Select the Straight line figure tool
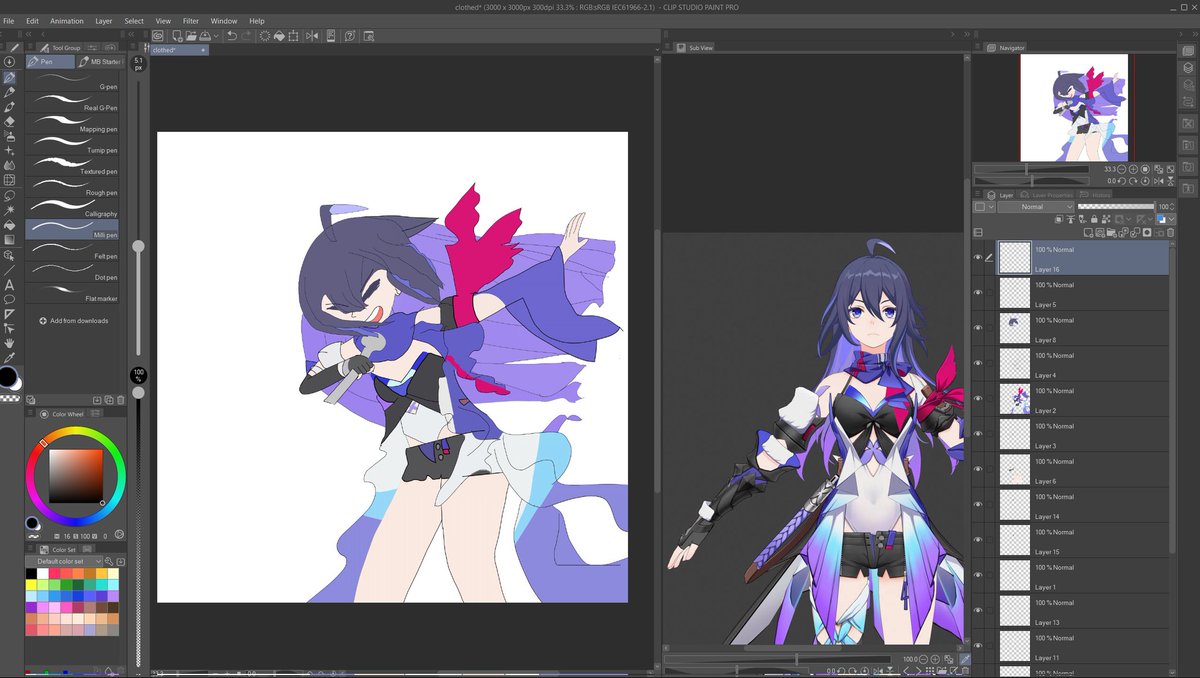This screenshot has width=1200, height=678. 9,270
